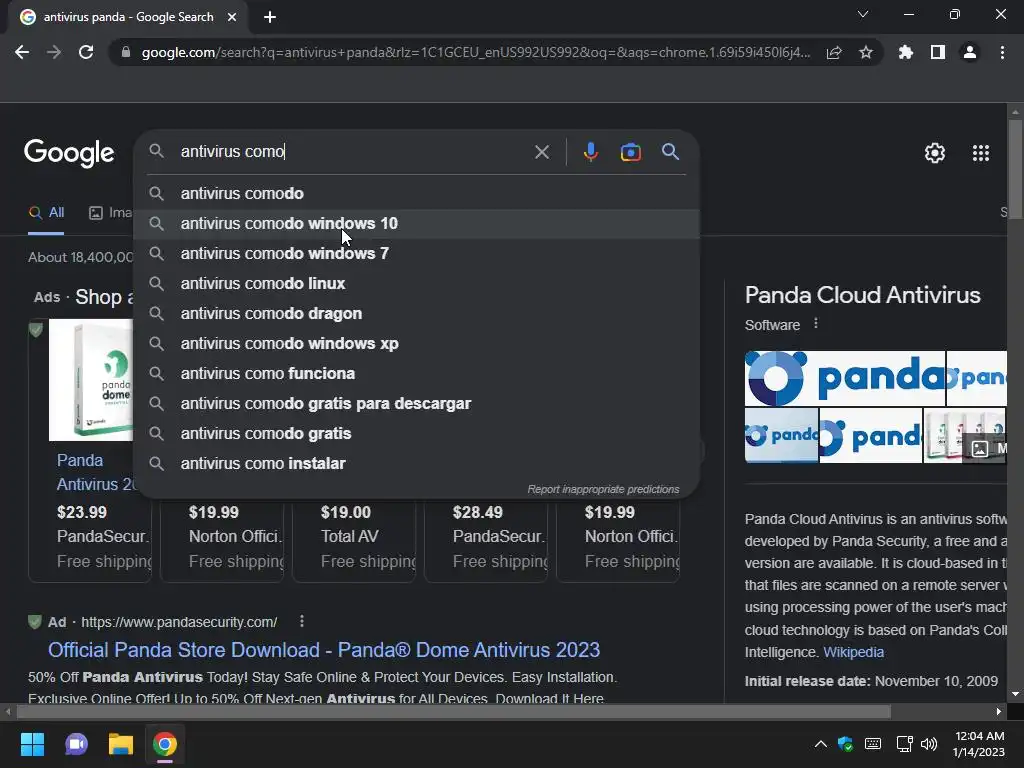Image resolution: width=1024 pixels, height=768 pixels.
Task: Open Panda Antivirus product title link
Action: (x=95, y=472)
